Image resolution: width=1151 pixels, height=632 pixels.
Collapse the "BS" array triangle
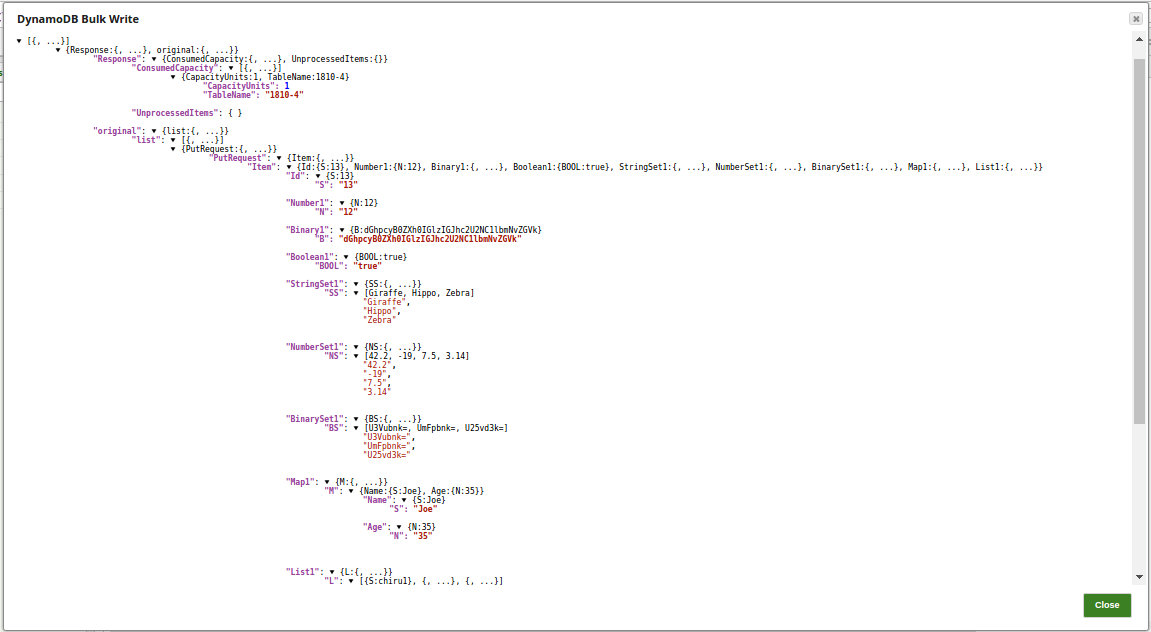click(356, 428)
